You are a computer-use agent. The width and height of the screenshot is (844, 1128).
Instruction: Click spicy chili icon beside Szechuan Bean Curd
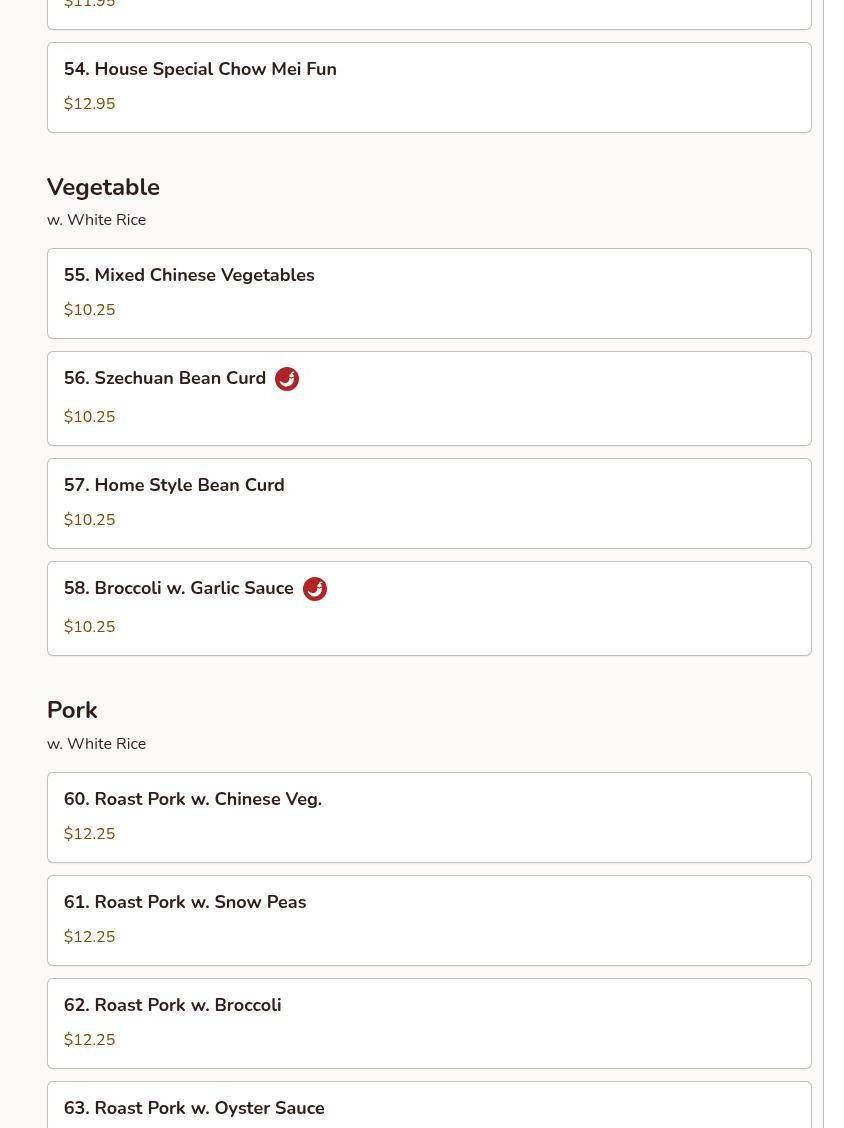287,378
